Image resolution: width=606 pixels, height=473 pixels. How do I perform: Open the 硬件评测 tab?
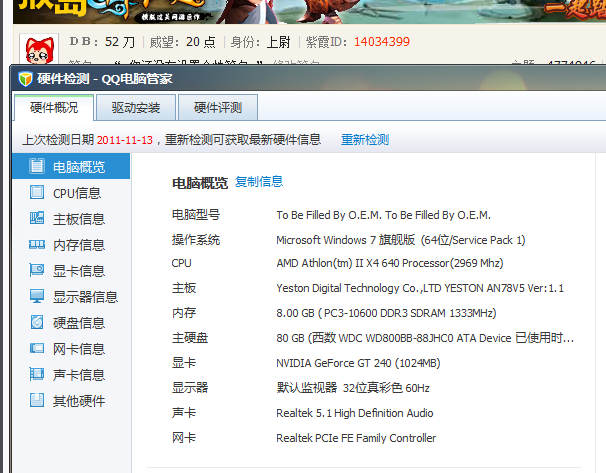point(218,108)
